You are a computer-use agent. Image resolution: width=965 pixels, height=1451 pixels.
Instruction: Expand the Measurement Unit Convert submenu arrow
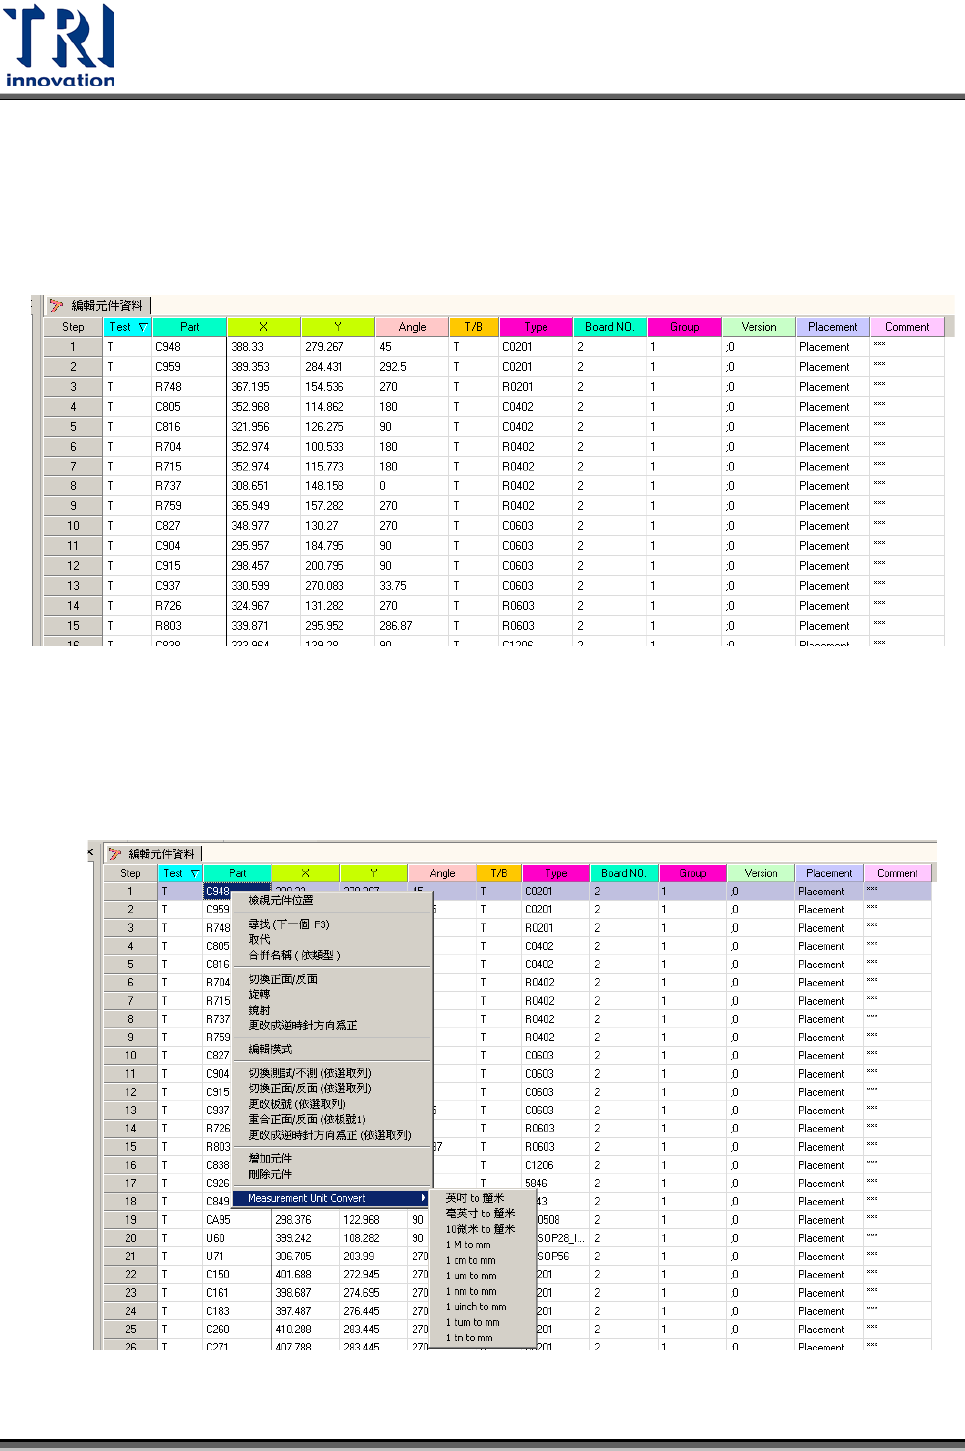click(424, 1198)
